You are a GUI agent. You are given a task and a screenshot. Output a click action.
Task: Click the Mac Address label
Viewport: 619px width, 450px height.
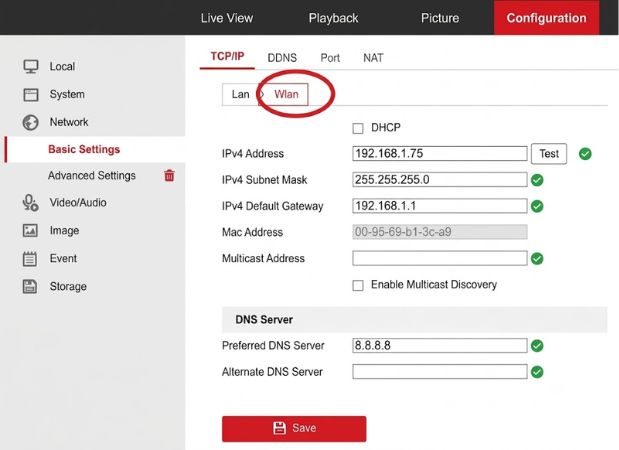252,232
